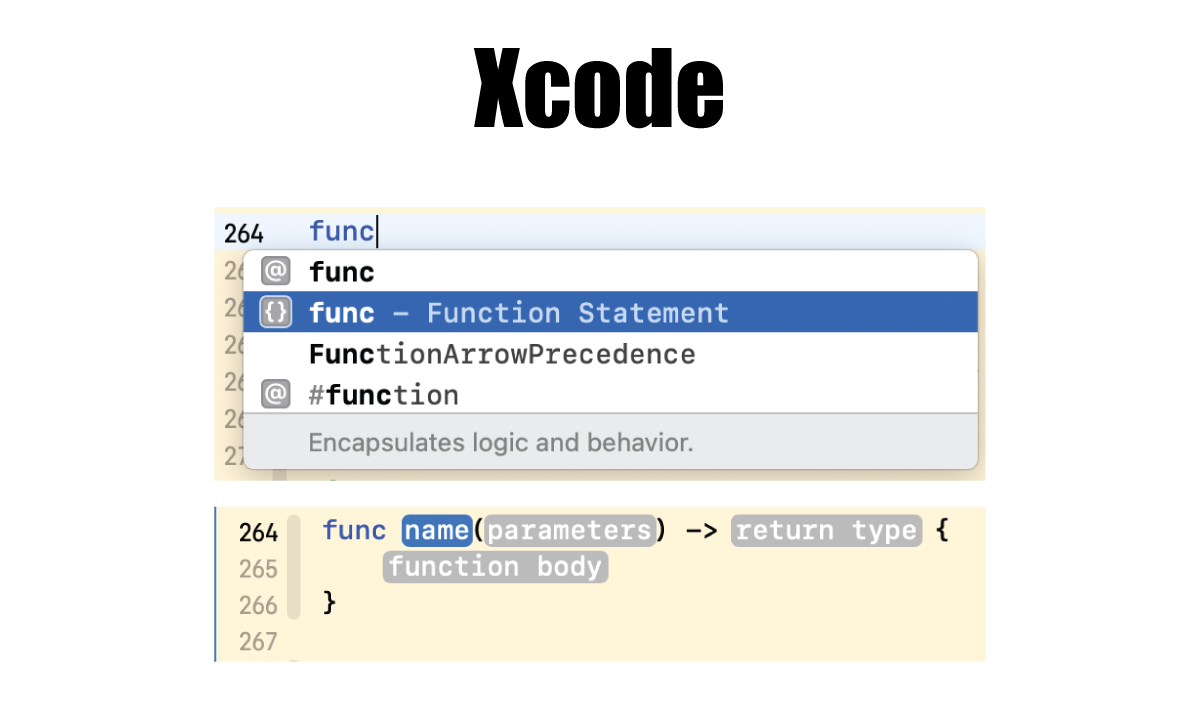Click line number 267 in the gutter
The width and height of the screenshot is (1200, 724).
[258, 641]
